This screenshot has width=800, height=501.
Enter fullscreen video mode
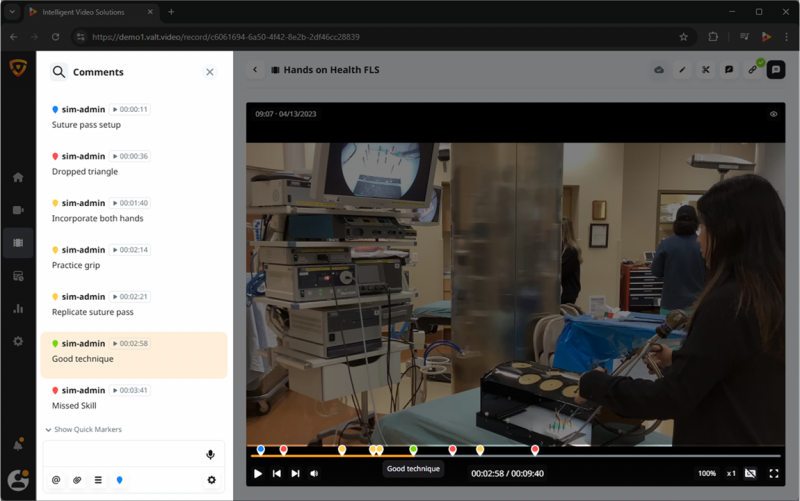(773, 474)
